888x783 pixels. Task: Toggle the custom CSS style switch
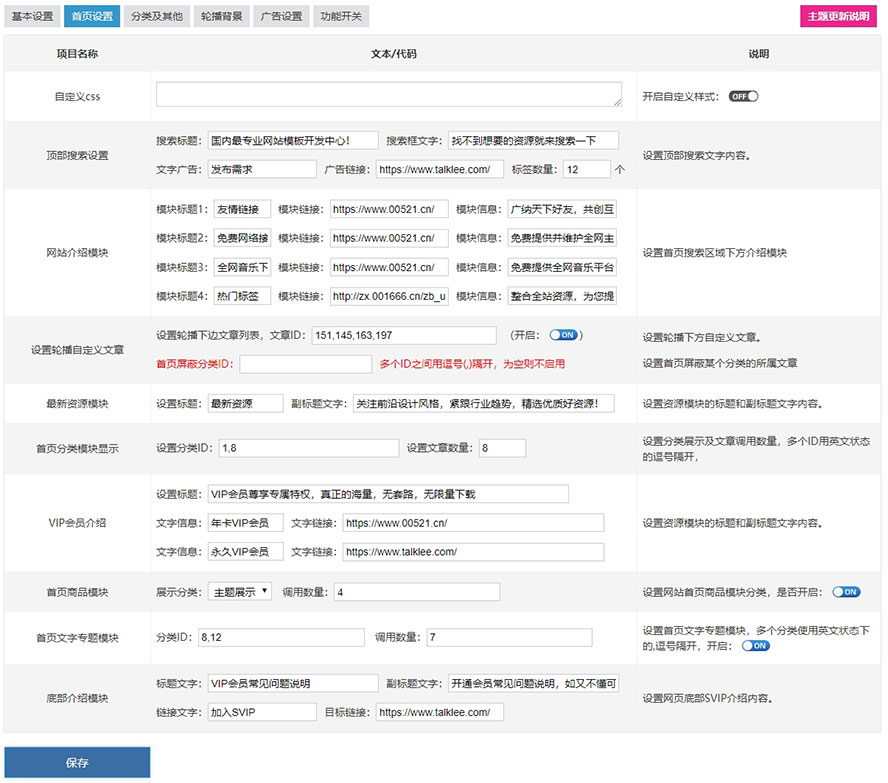743,96
